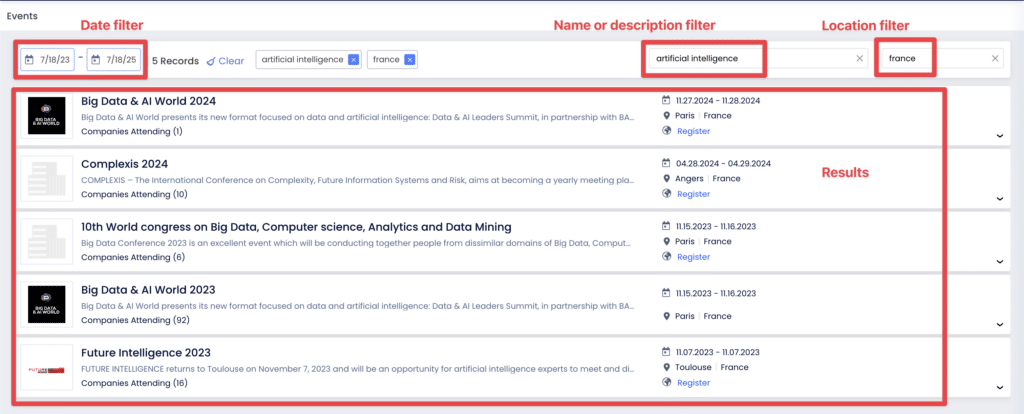Click the Toulouse location text
This screenshot has width=1024, height=414.
(694, 367)
